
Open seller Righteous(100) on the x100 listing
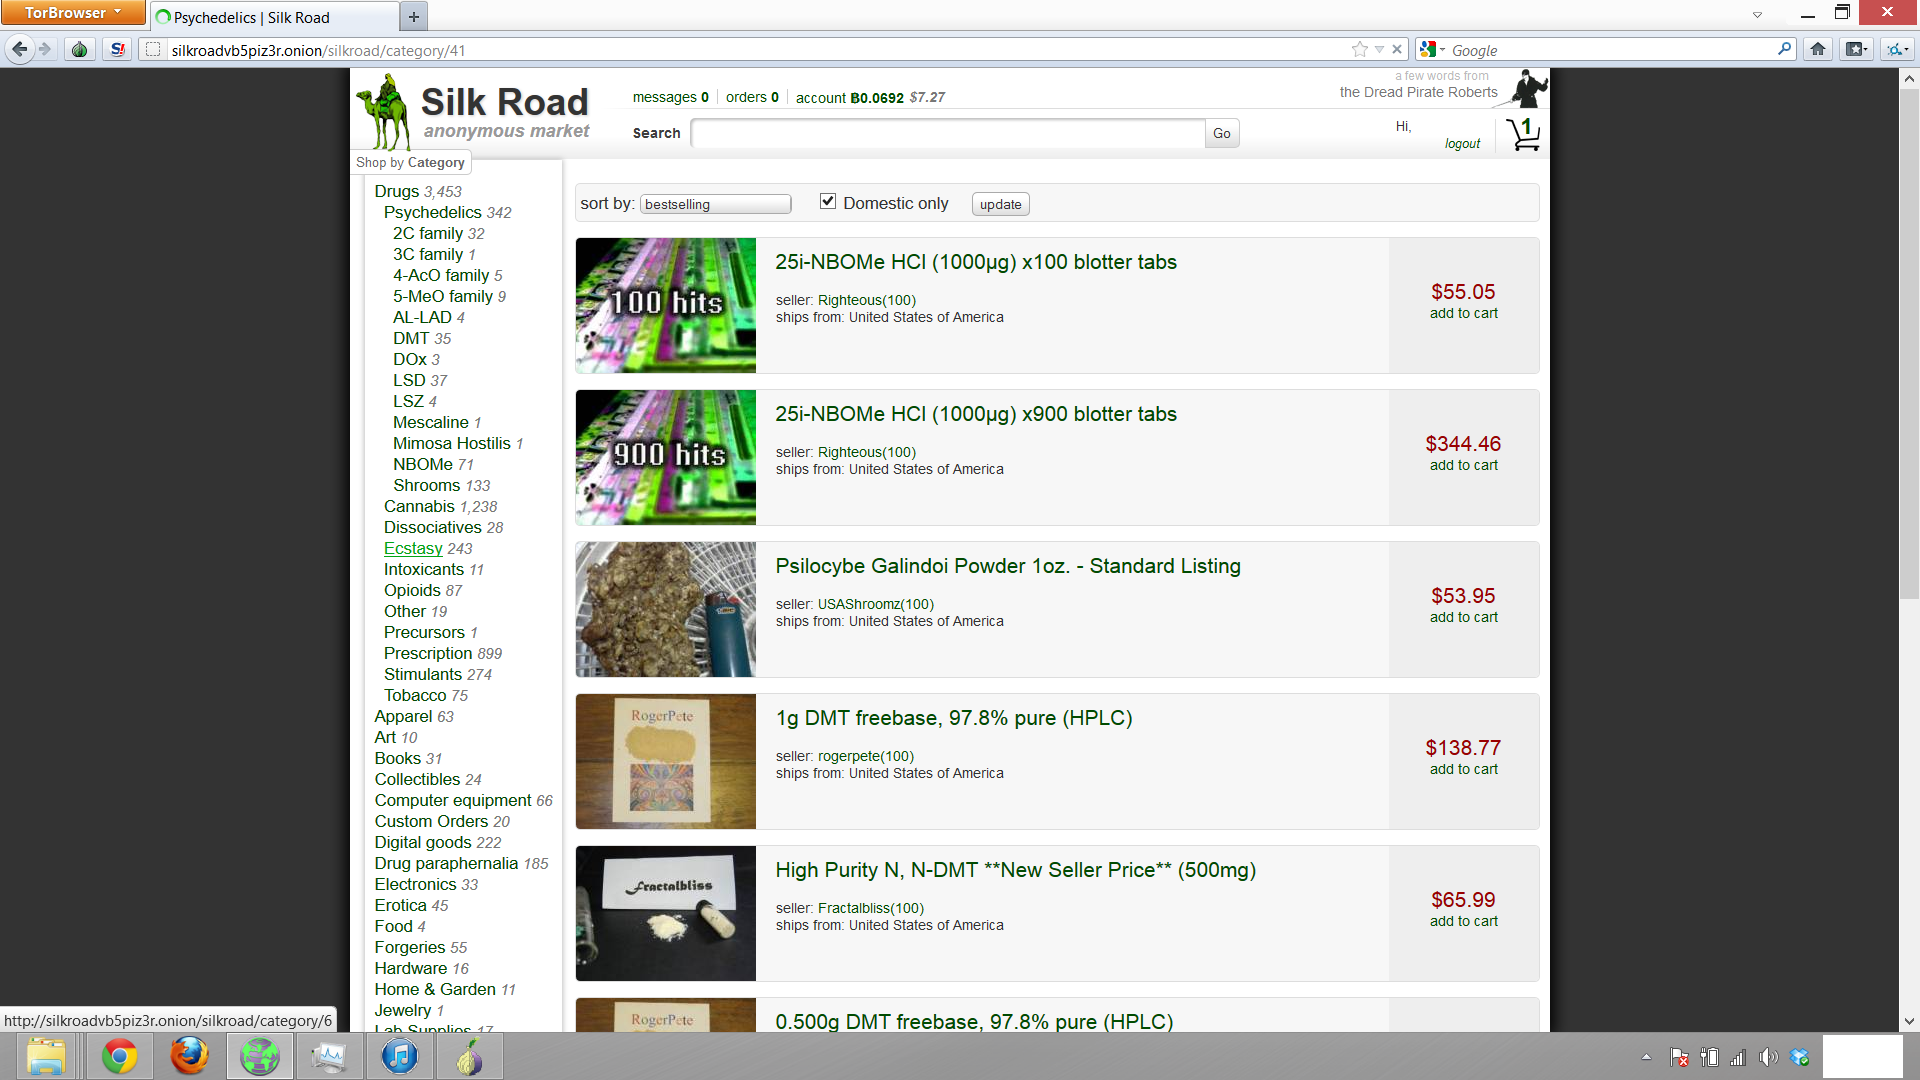click(x=866, y=300)
